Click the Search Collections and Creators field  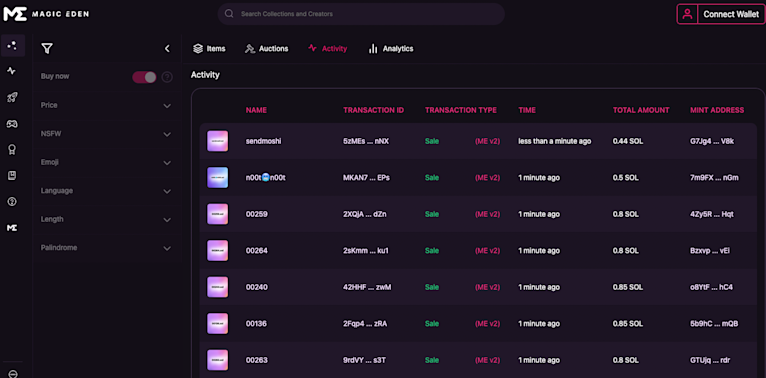pyautogui.click(x=361, y=14)
